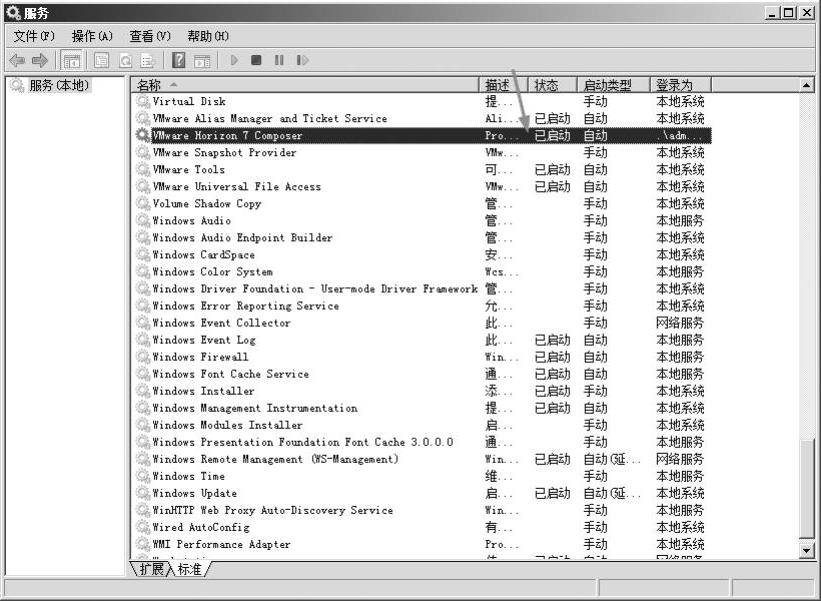821x601 pixels.
Task: Select Windows Firewall service
Action: click(421, 357)
